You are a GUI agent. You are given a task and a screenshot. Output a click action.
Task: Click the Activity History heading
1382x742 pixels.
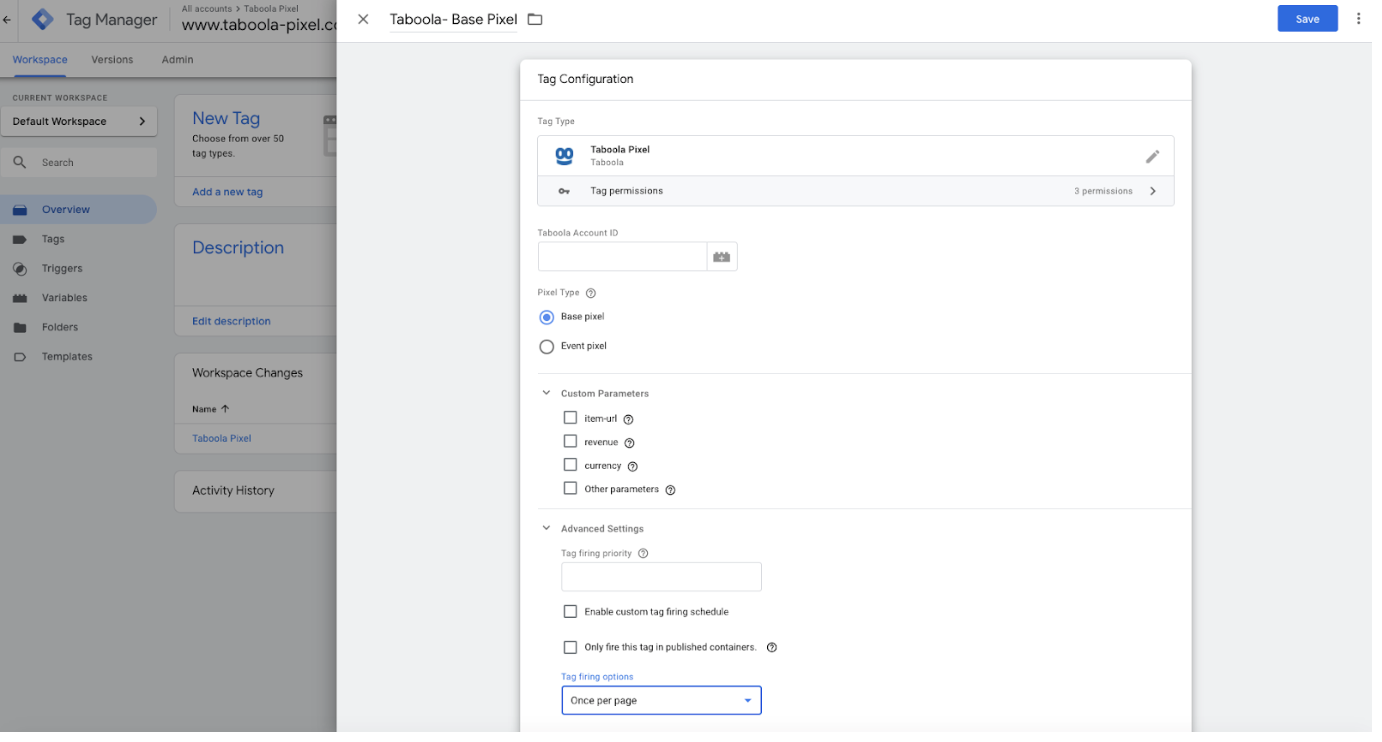click(233, 491)
